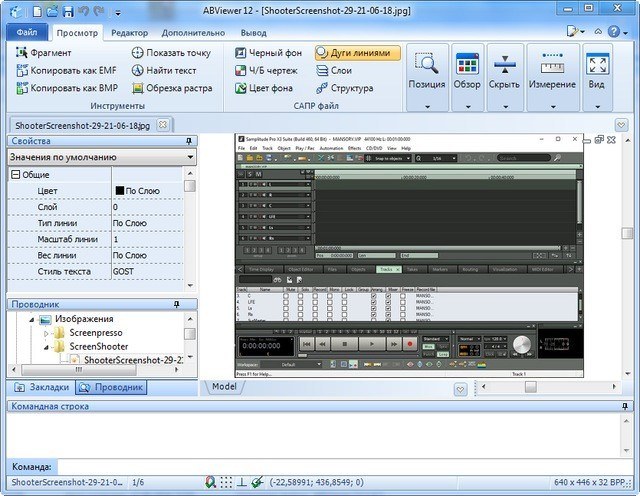Image resolution: width=640 pixels, height=496 pixels.
Task: Switch to Закладки panel tab
Action: (40, 386)
